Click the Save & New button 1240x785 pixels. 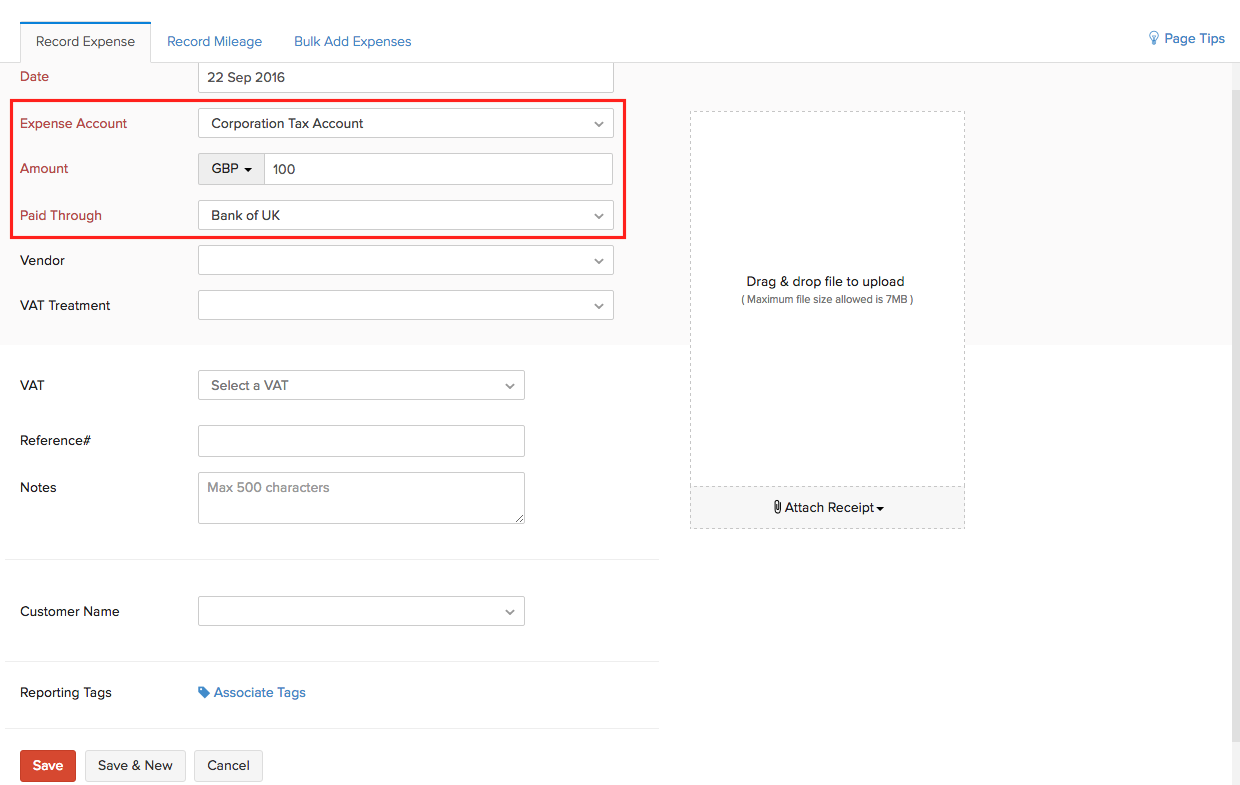(135, 766)
